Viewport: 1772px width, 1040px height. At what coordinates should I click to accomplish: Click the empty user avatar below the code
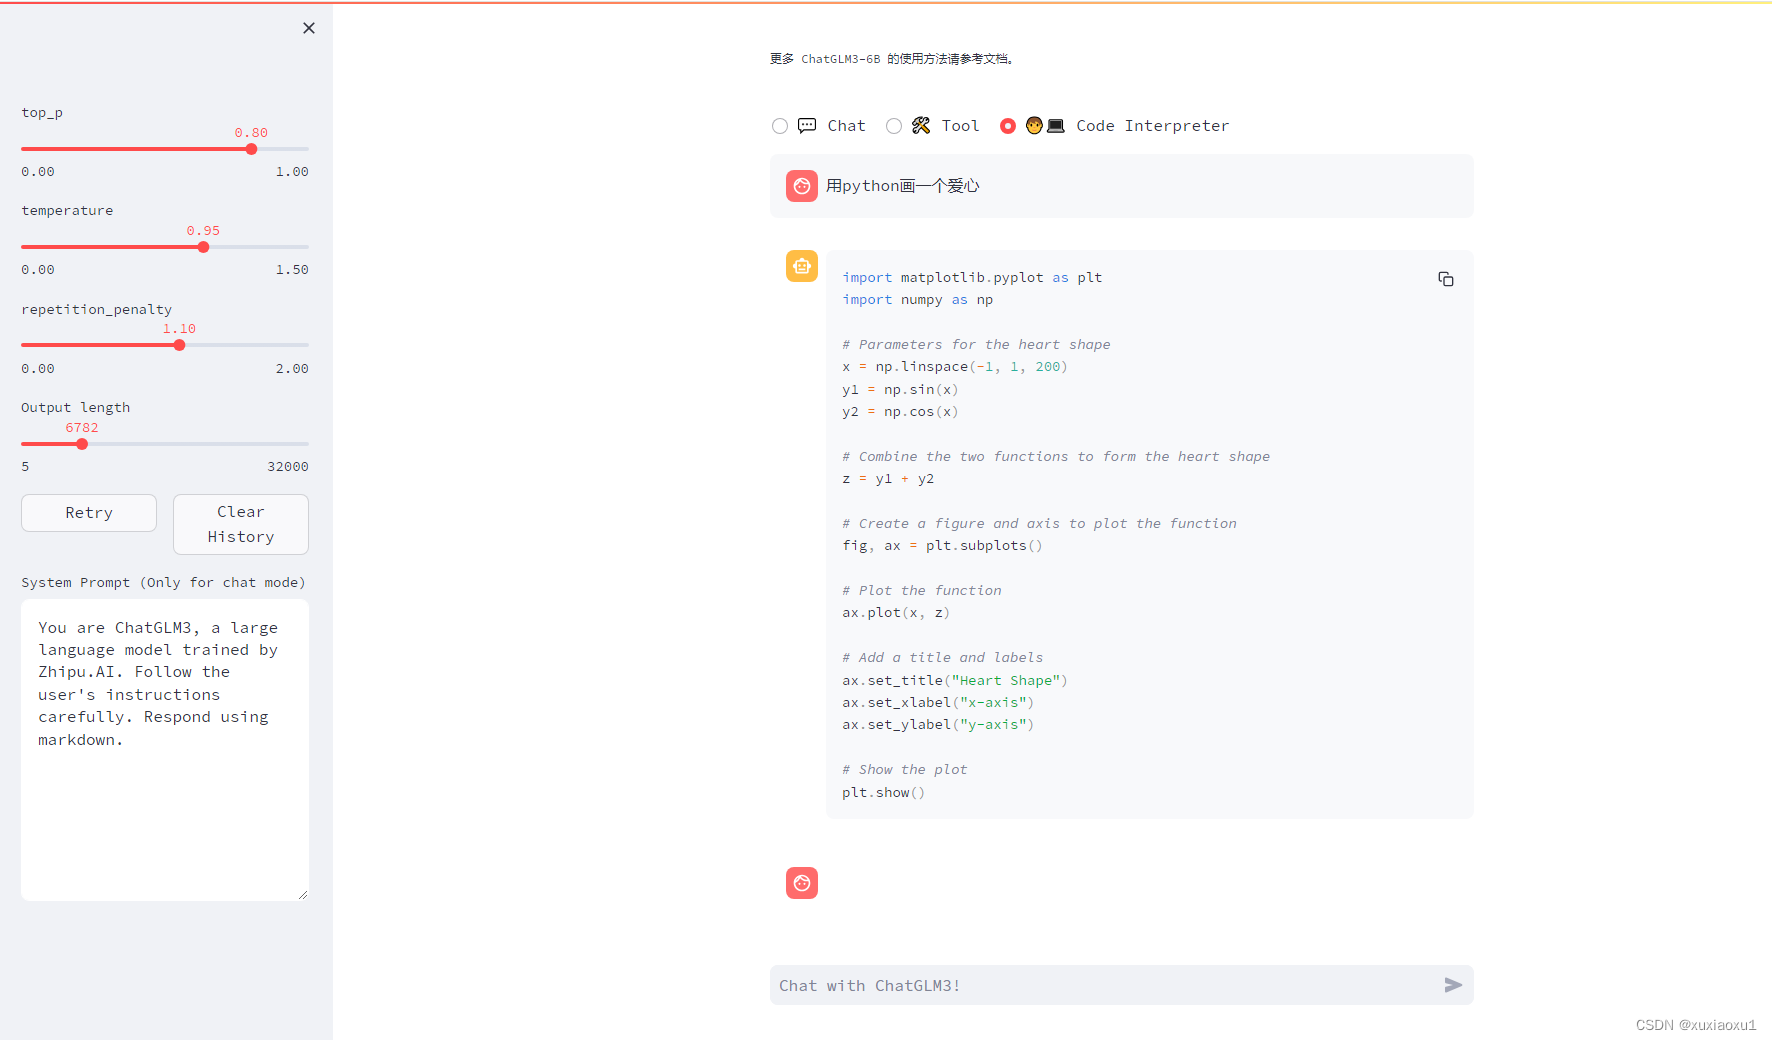pyautogui.click(x=802, y=883)
